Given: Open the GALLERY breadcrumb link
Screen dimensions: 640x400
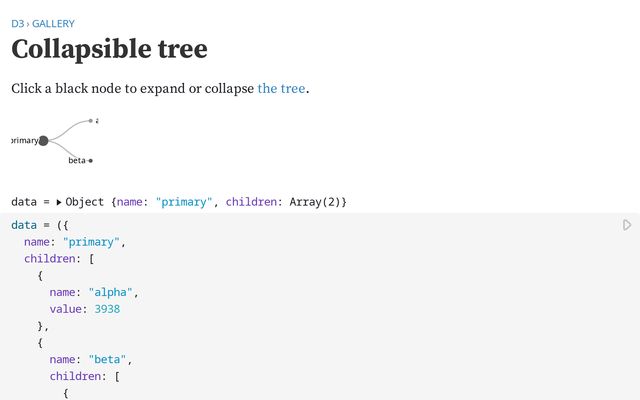Looking at the screenshot, I should 53,24.
